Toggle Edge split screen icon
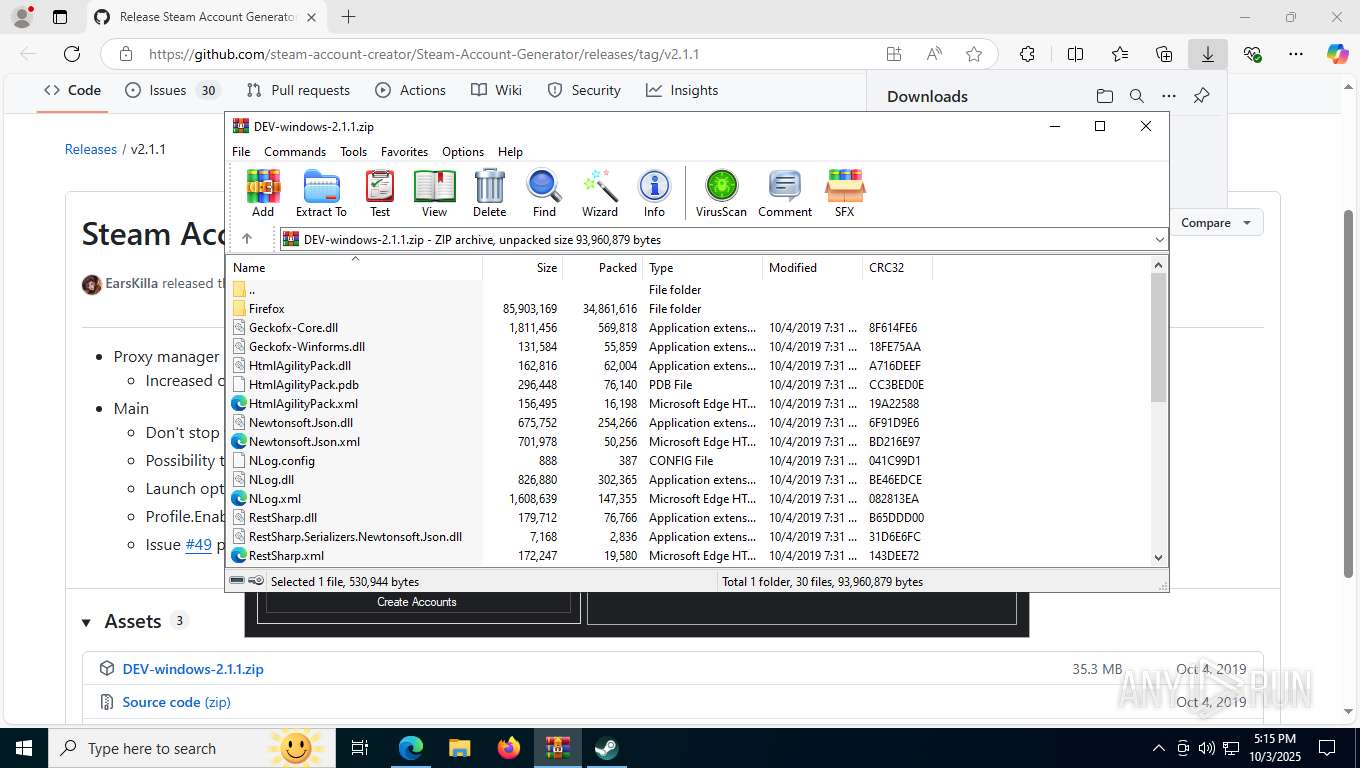This screenshot has height=768, width=1360. (x=1075, y=54)
